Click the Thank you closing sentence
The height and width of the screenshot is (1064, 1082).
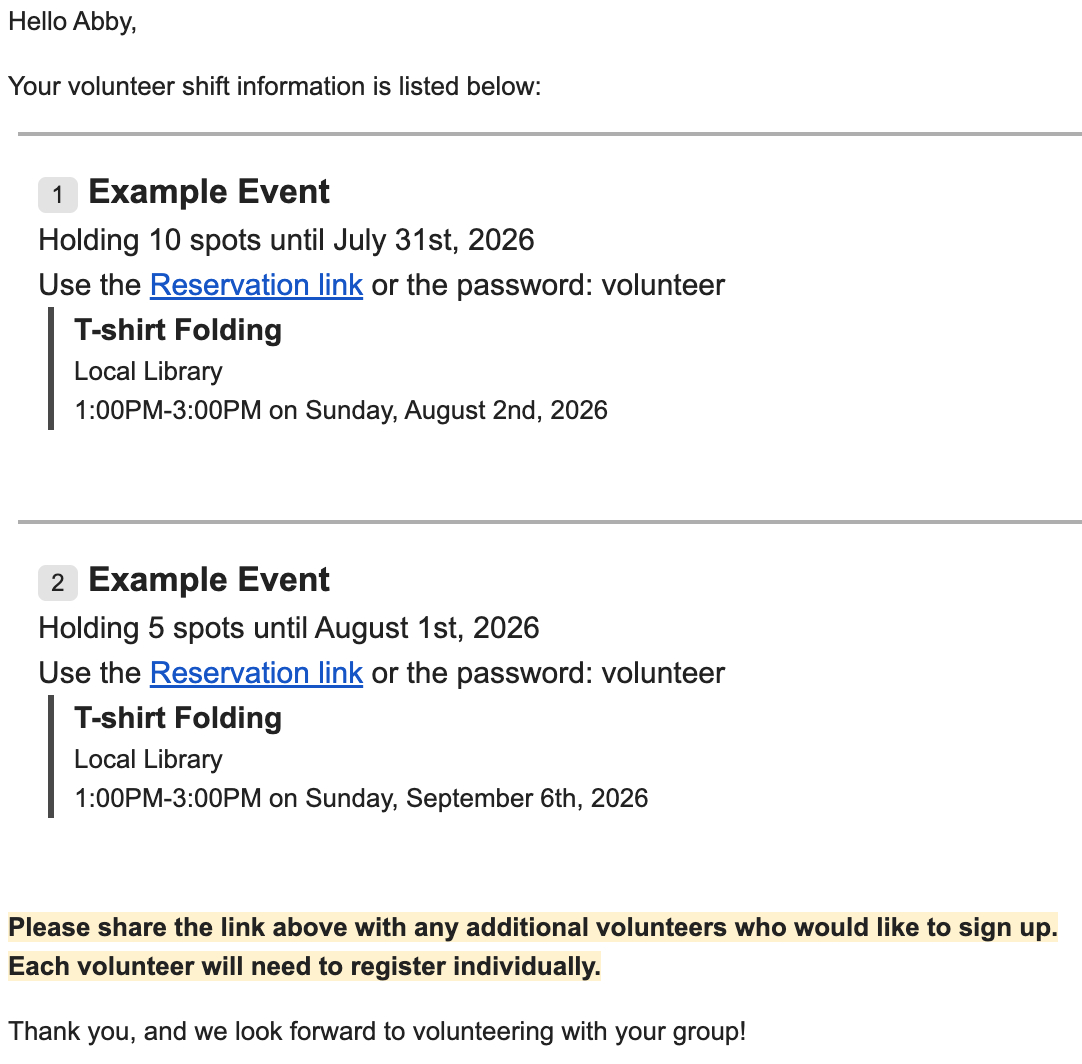point(377,1032)
